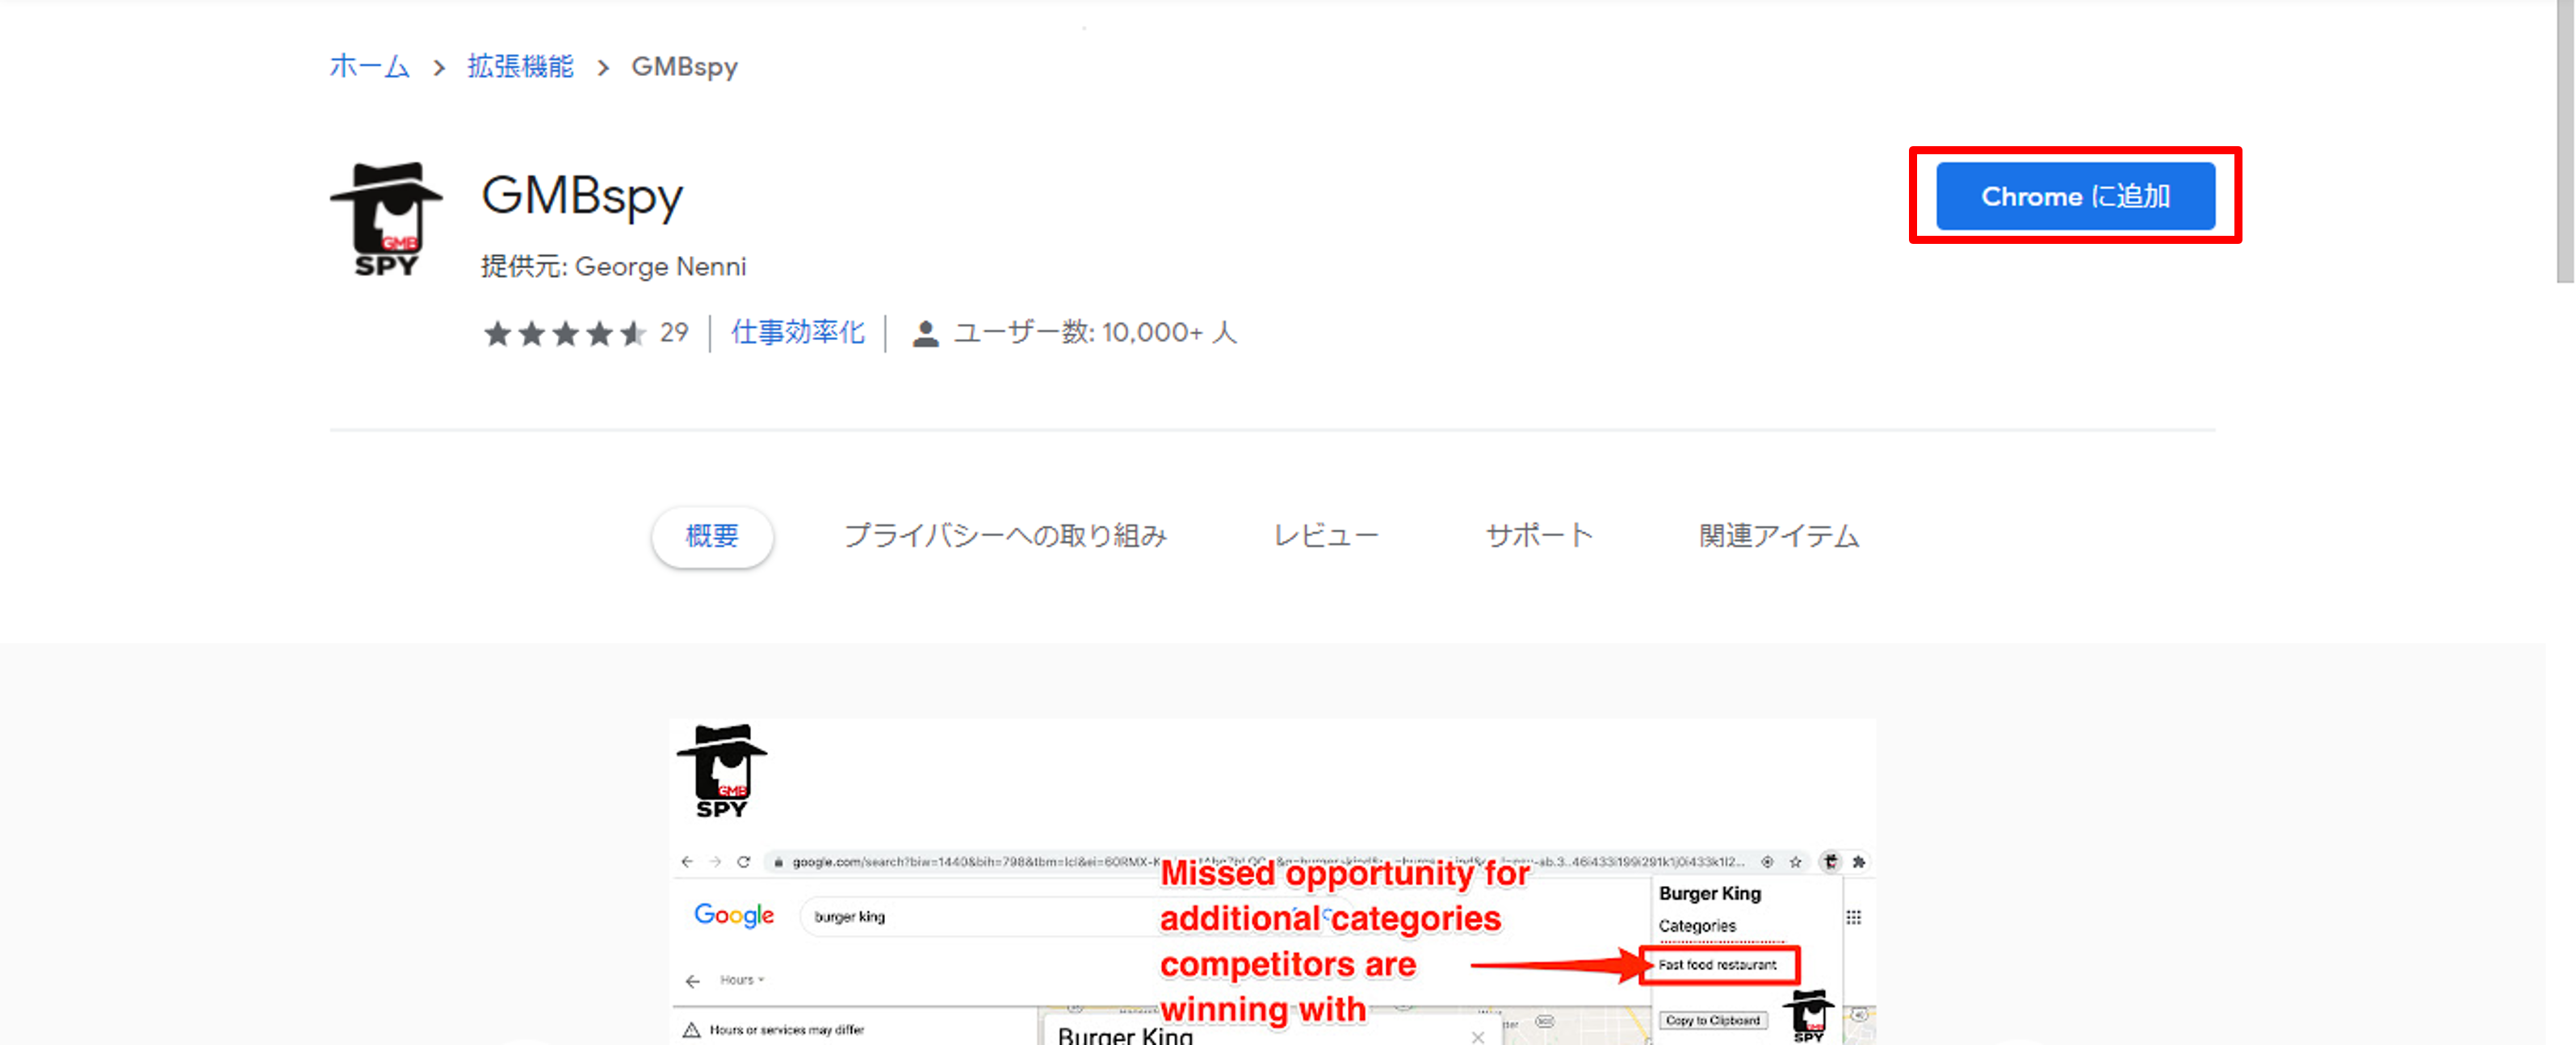Viewport: 2576px width, 1045px height.
Task: Go to the ホーム breadcrumb link
Action: point(369,67)
